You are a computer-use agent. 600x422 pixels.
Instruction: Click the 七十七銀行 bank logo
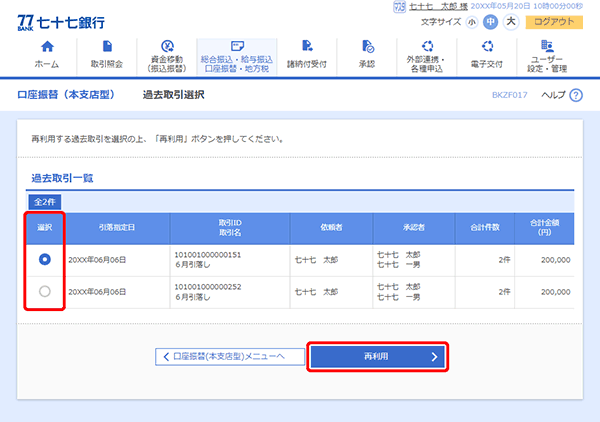pos(61,21)
